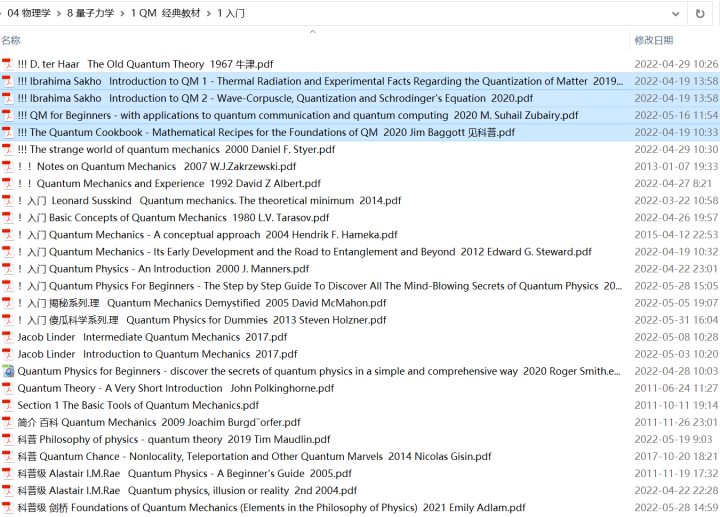The height and width of the screenshot is (517, 720).
Task: Click PDF icon of 'Notes on Quantum Mechanics' Zakrzewski
Action: click(7, 167)
